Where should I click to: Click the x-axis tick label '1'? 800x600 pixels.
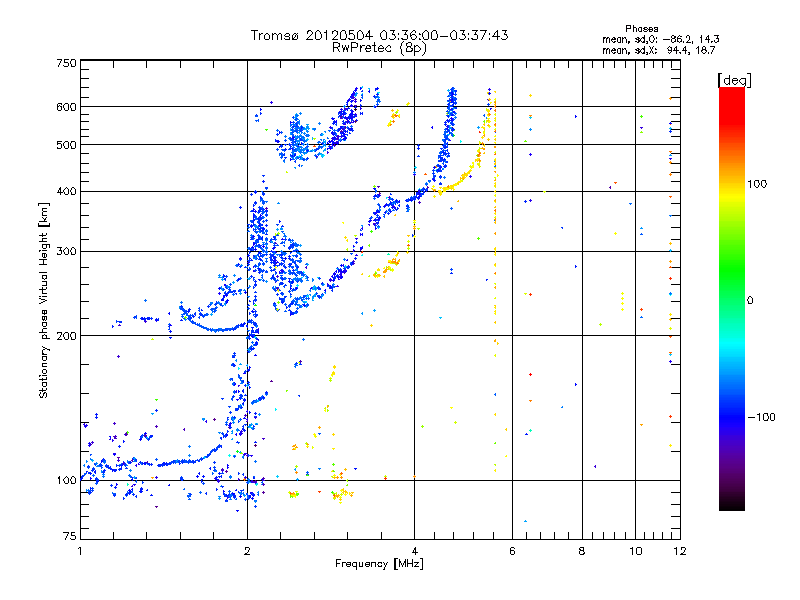81,551
